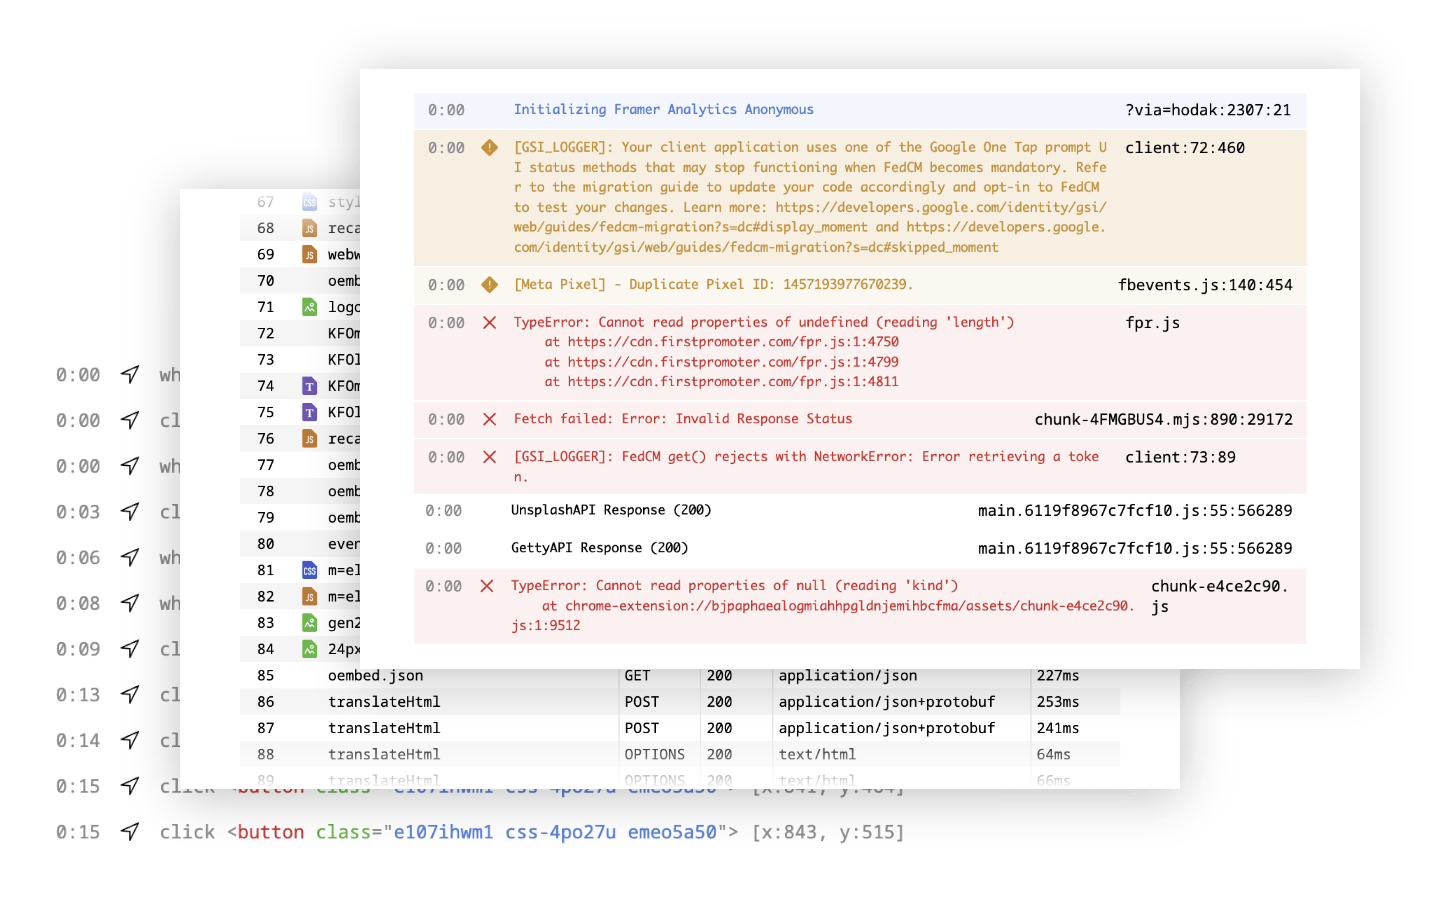Image resolution: width=1435 pixels, height=909 pixels.
Task: Click the error X beside the fpr.js TypeError
Action: click(489, 323)
